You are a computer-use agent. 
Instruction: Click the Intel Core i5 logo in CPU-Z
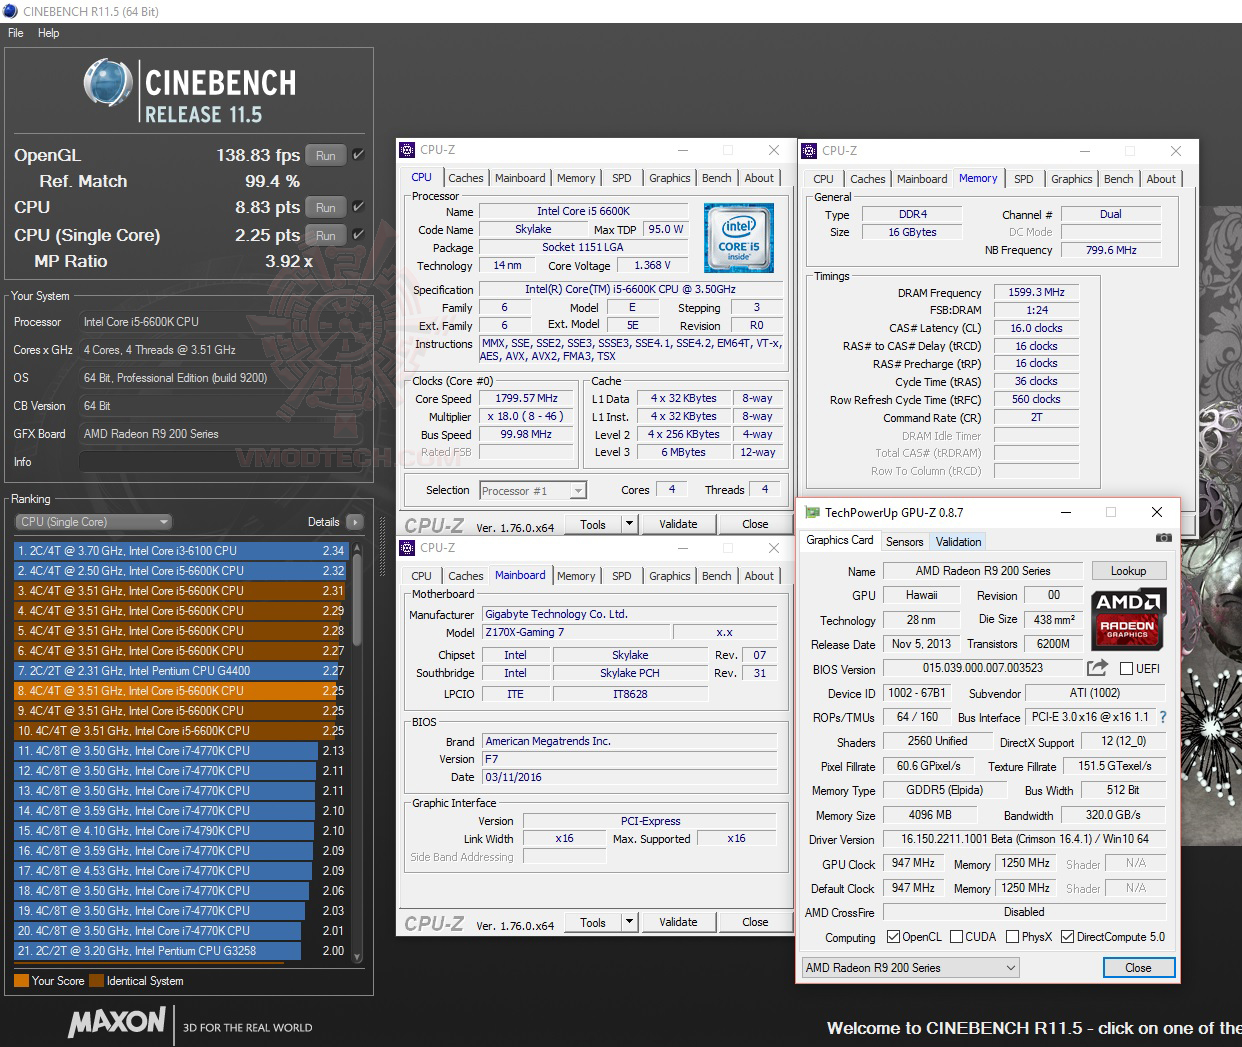pyautogui.click(x=739, y=238)
